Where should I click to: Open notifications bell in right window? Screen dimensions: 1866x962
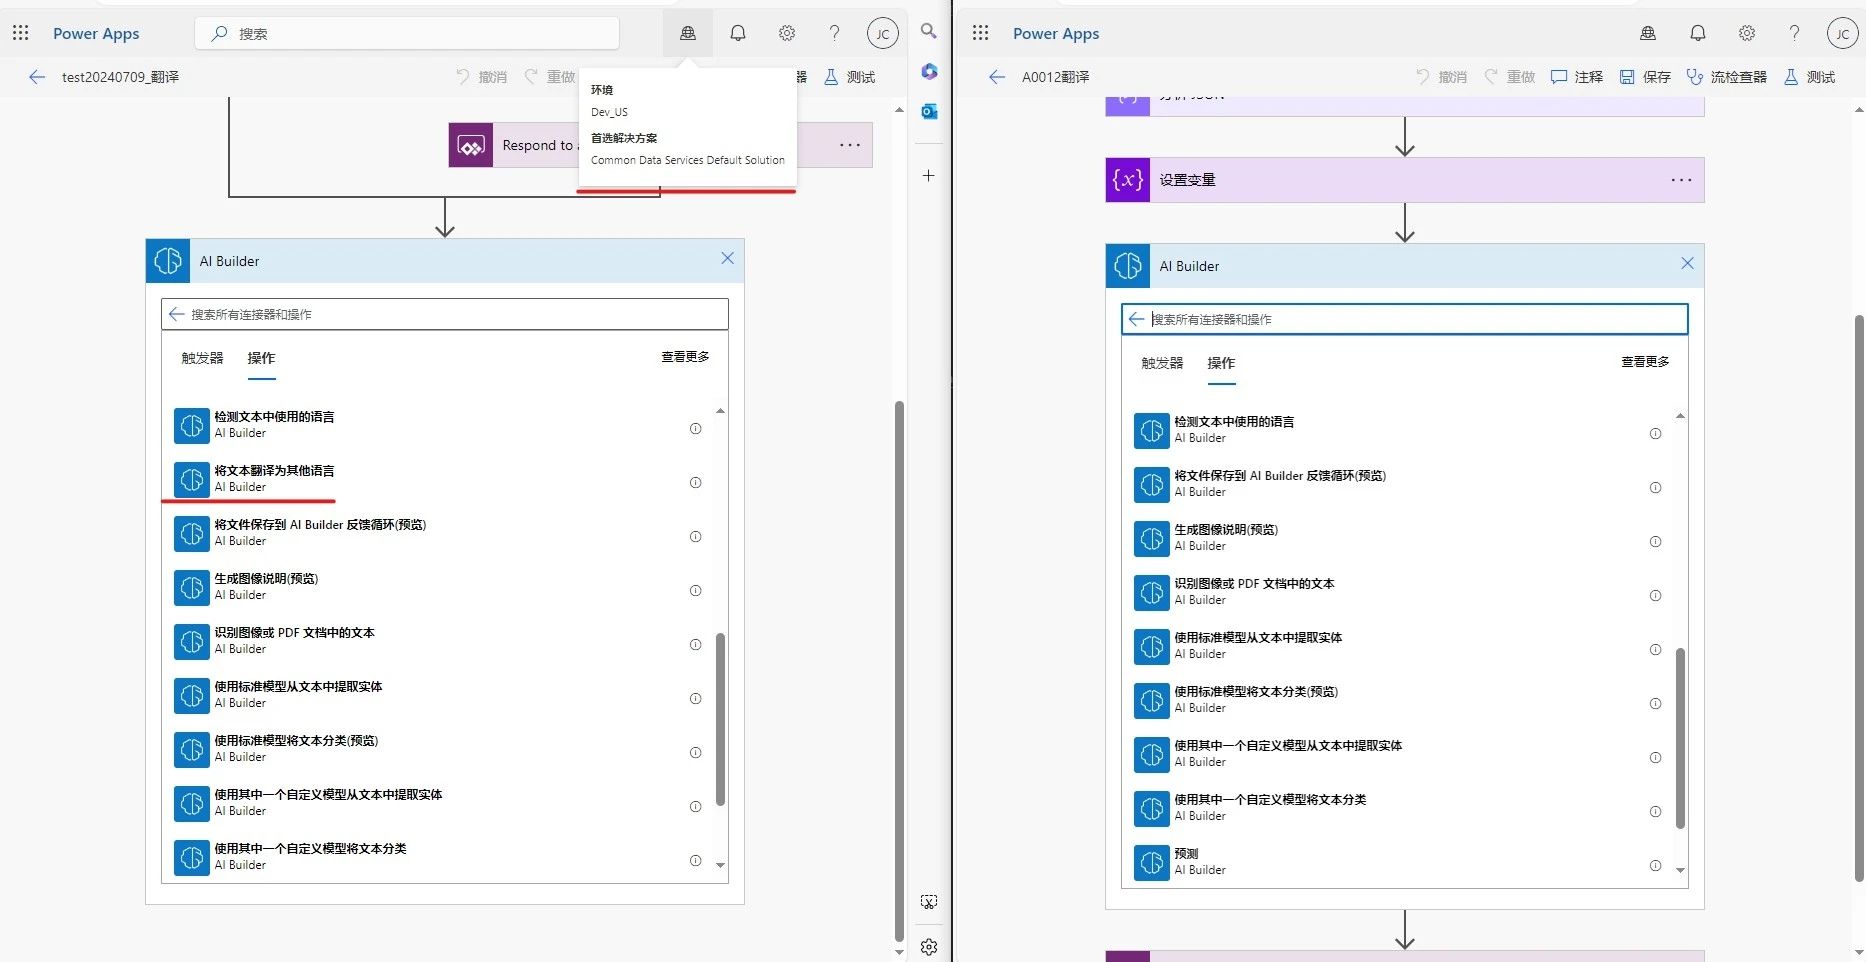(1697, 33)
